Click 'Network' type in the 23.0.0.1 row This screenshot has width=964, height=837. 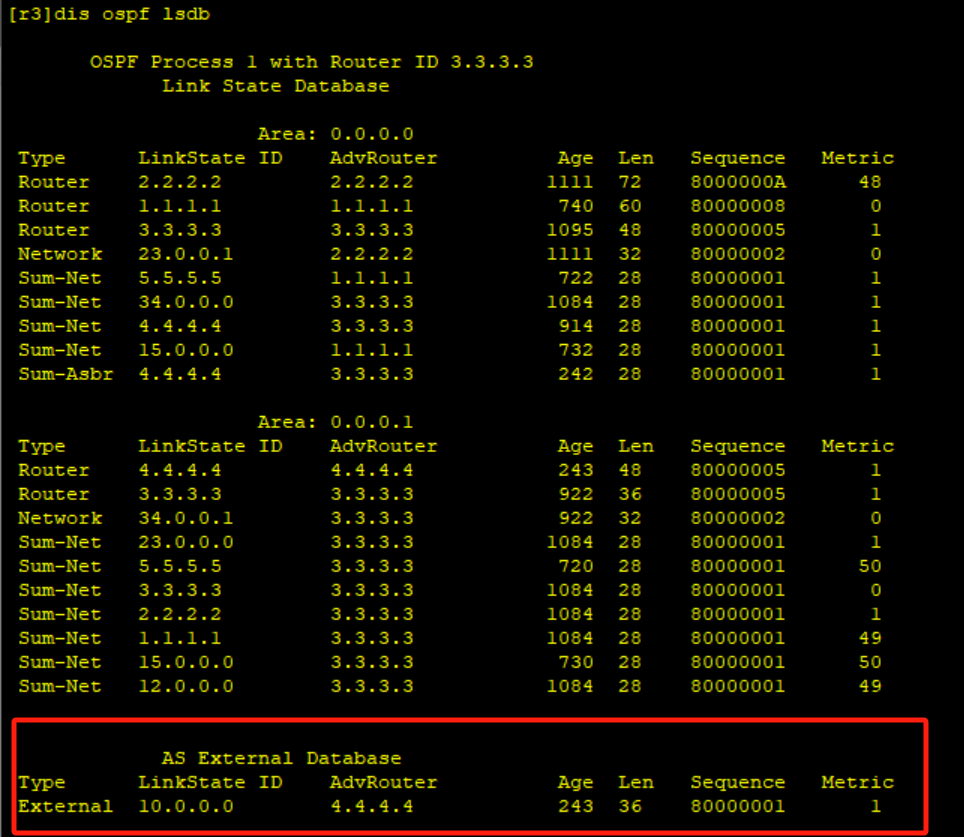coord(60,254)
